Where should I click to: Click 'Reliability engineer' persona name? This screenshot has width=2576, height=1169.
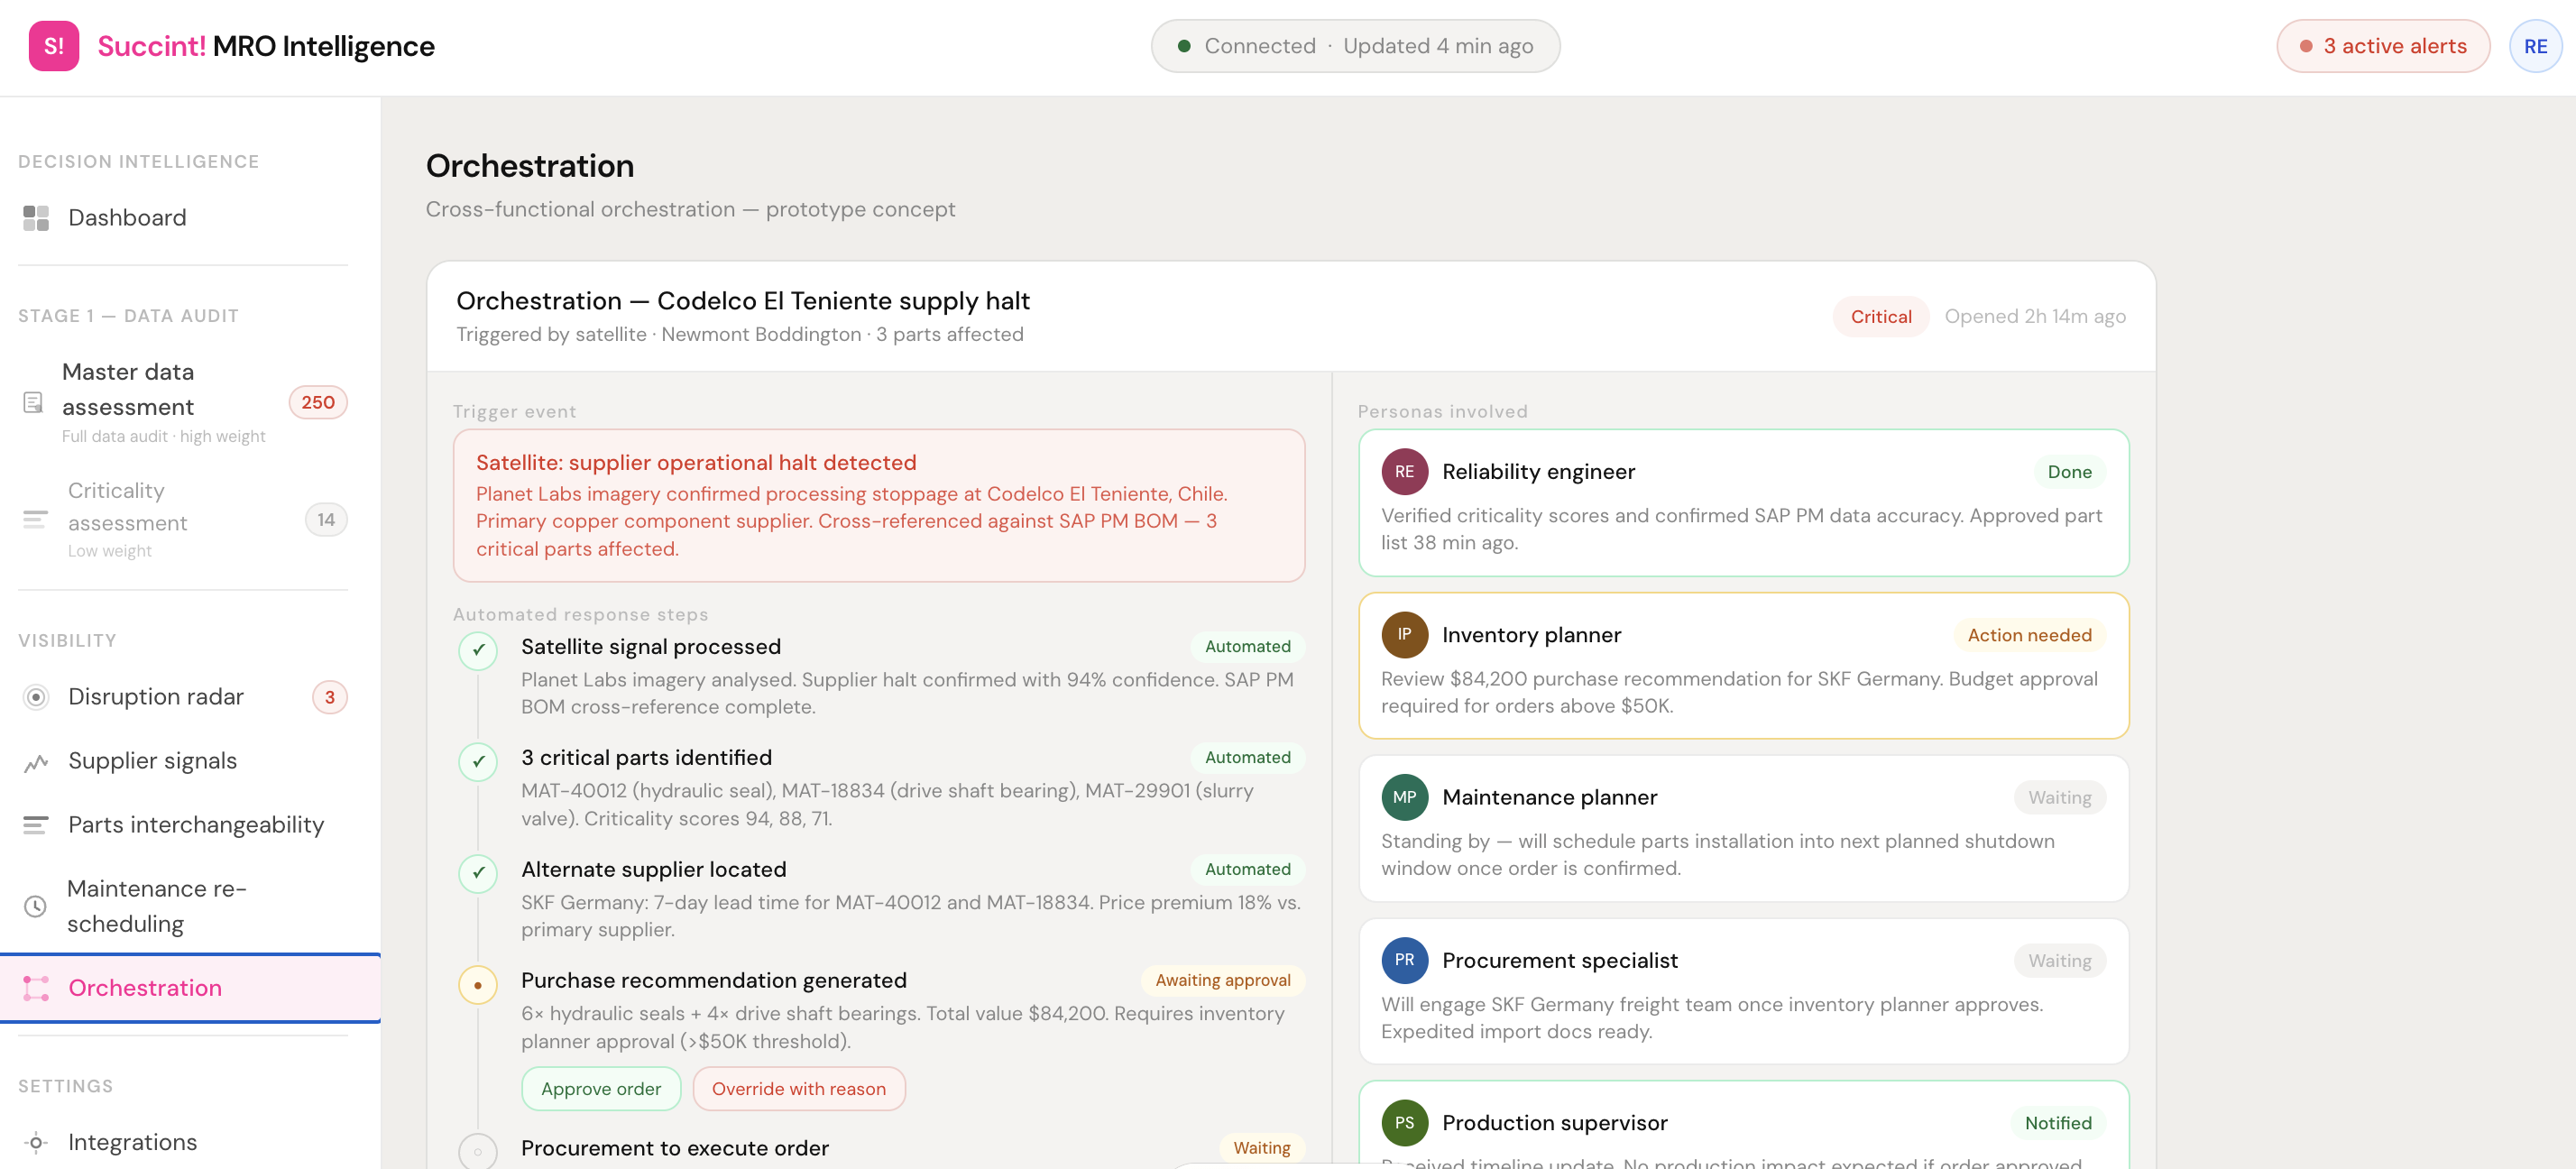[1538, 472]
